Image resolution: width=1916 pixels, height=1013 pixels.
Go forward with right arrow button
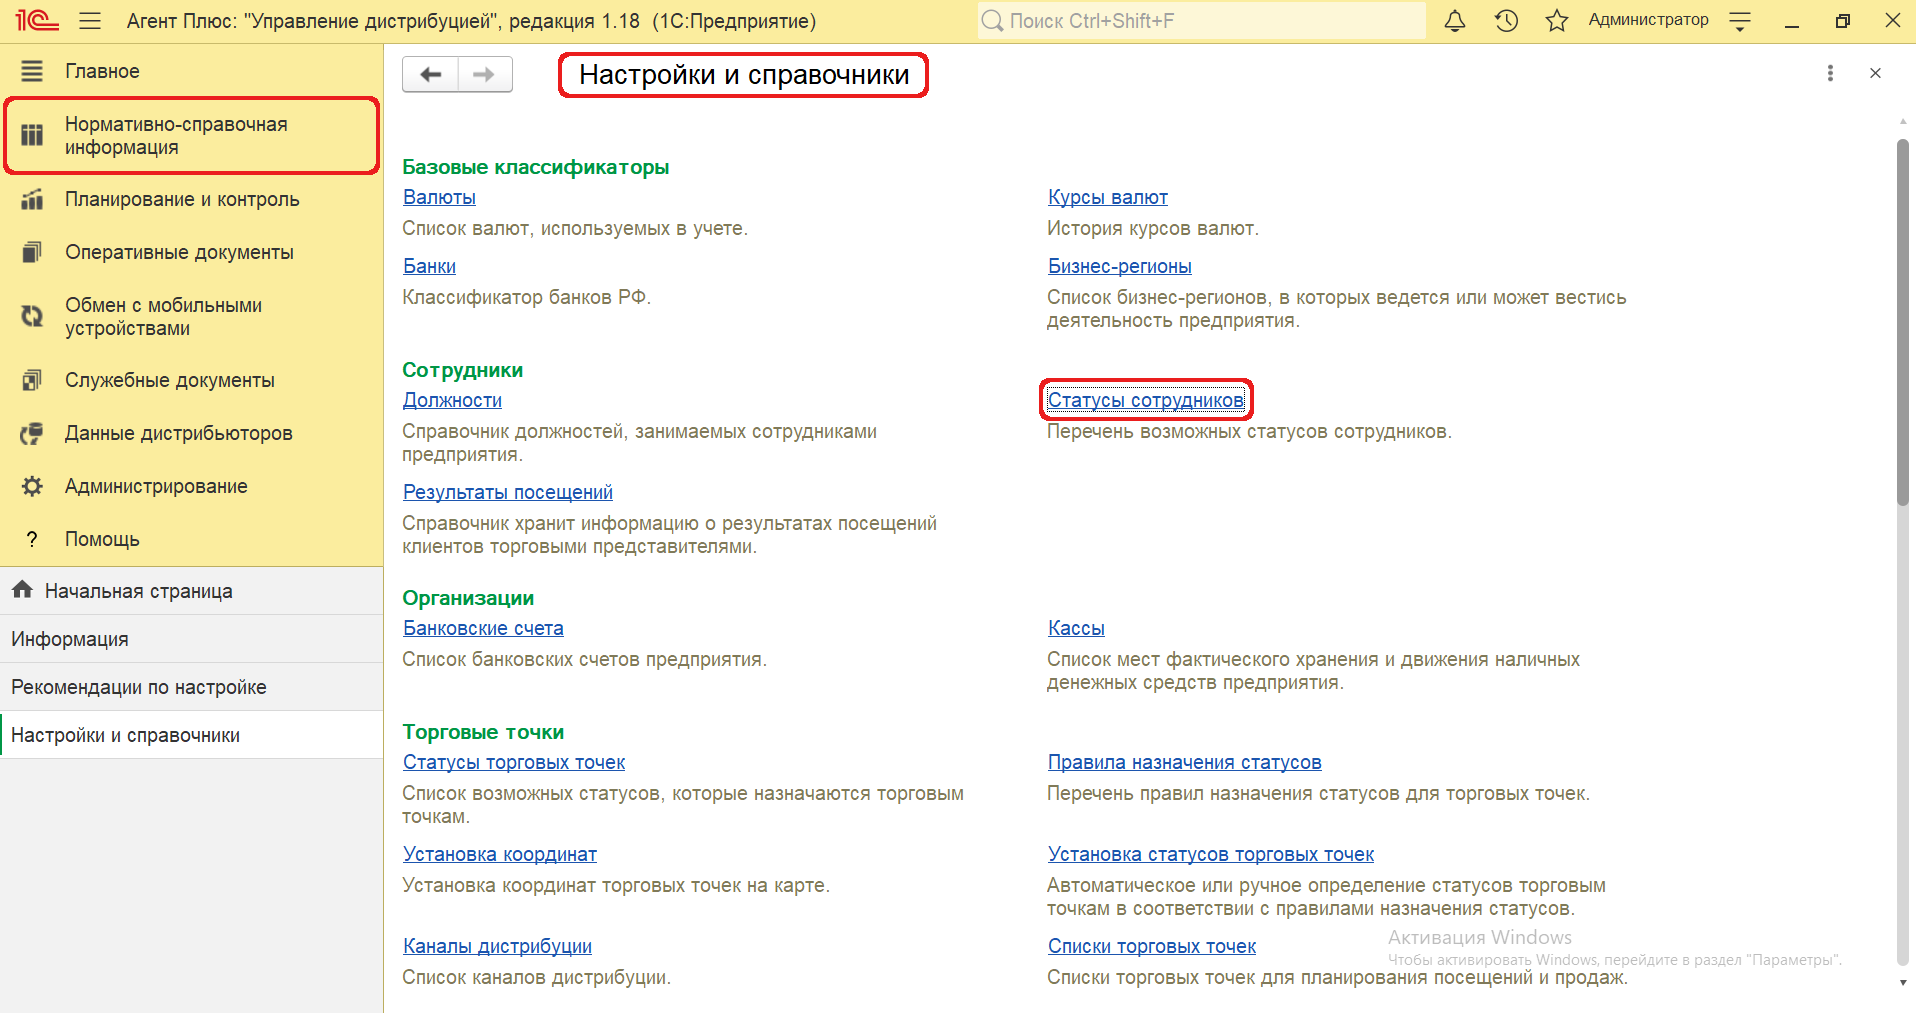point(485,74)
